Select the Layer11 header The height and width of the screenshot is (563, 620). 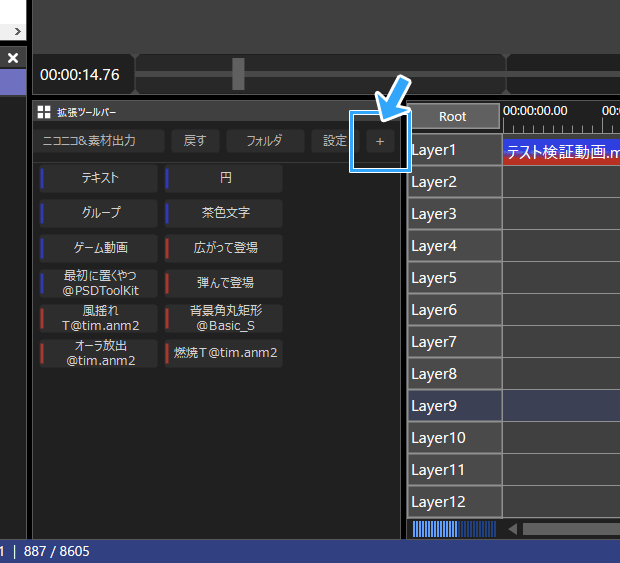click(x=455, y=470)
